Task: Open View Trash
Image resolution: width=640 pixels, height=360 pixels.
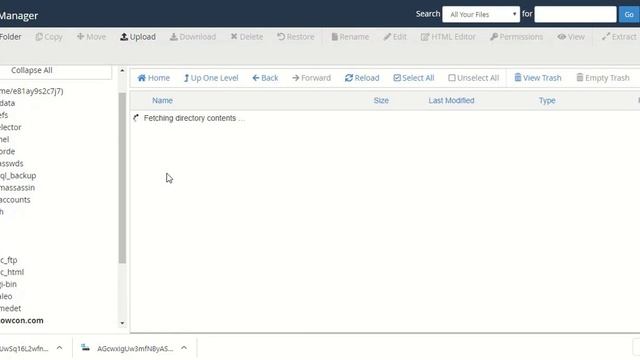Action: pyautogui.click(x=538, y=78)
